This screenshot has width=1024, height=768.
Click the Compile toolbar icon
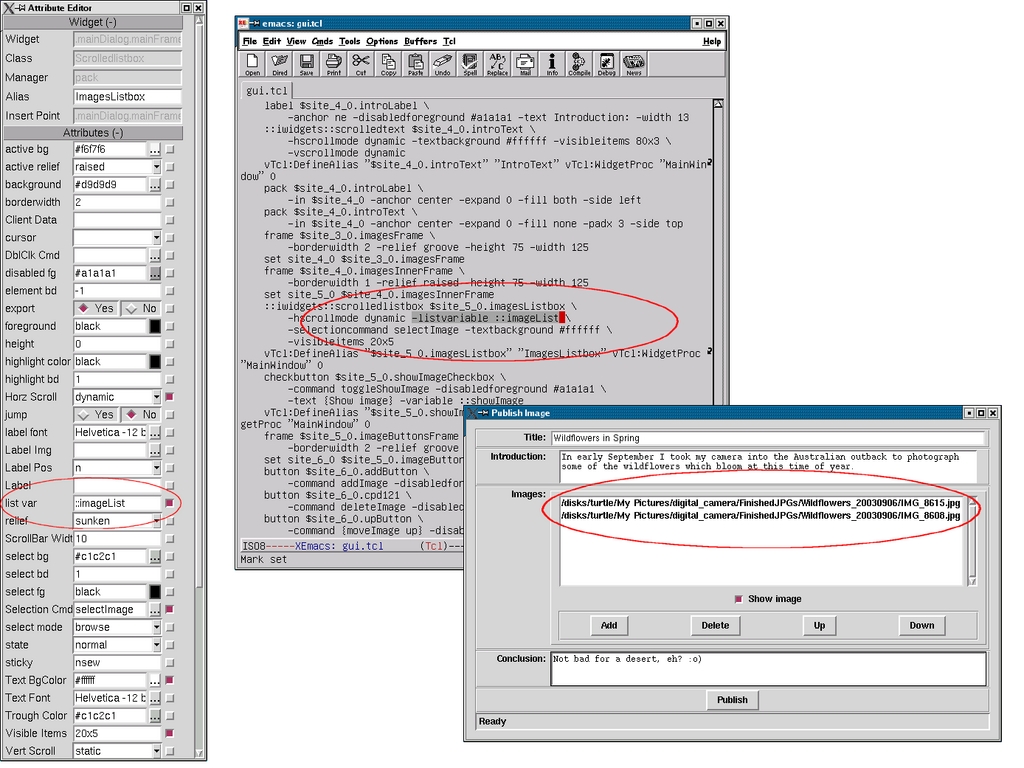pos(579,64)
